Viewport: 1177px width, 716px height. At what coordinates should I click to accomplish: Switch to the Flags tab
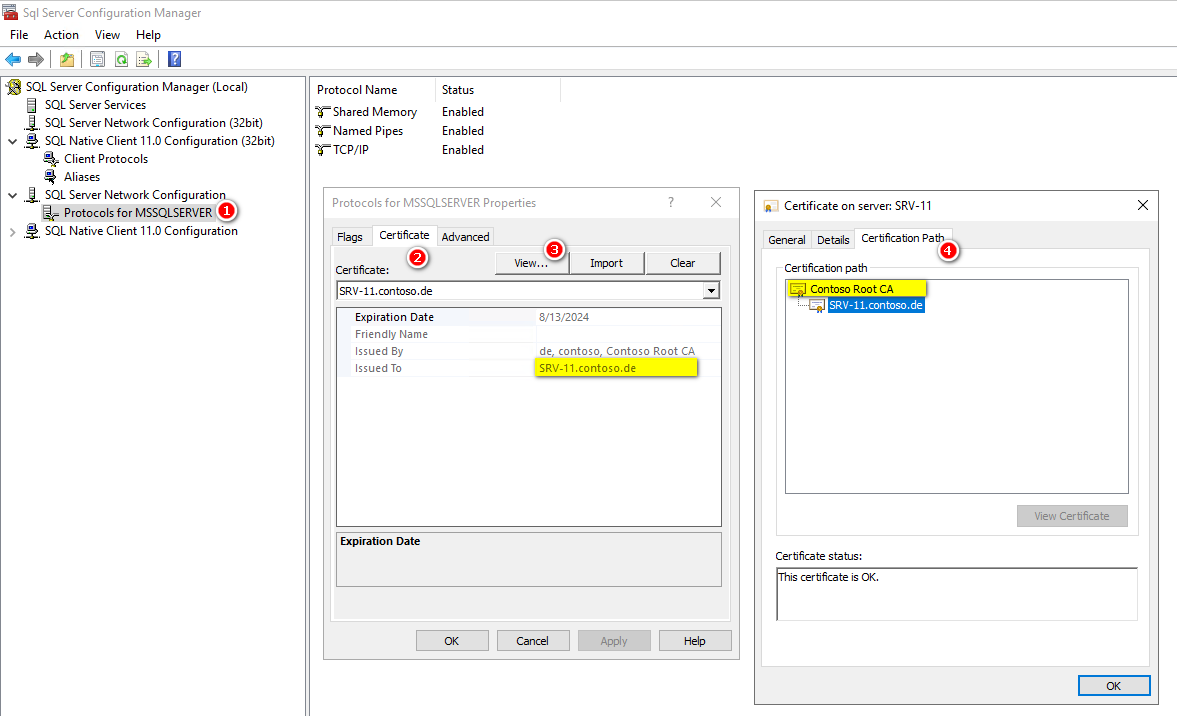(350, 236)
